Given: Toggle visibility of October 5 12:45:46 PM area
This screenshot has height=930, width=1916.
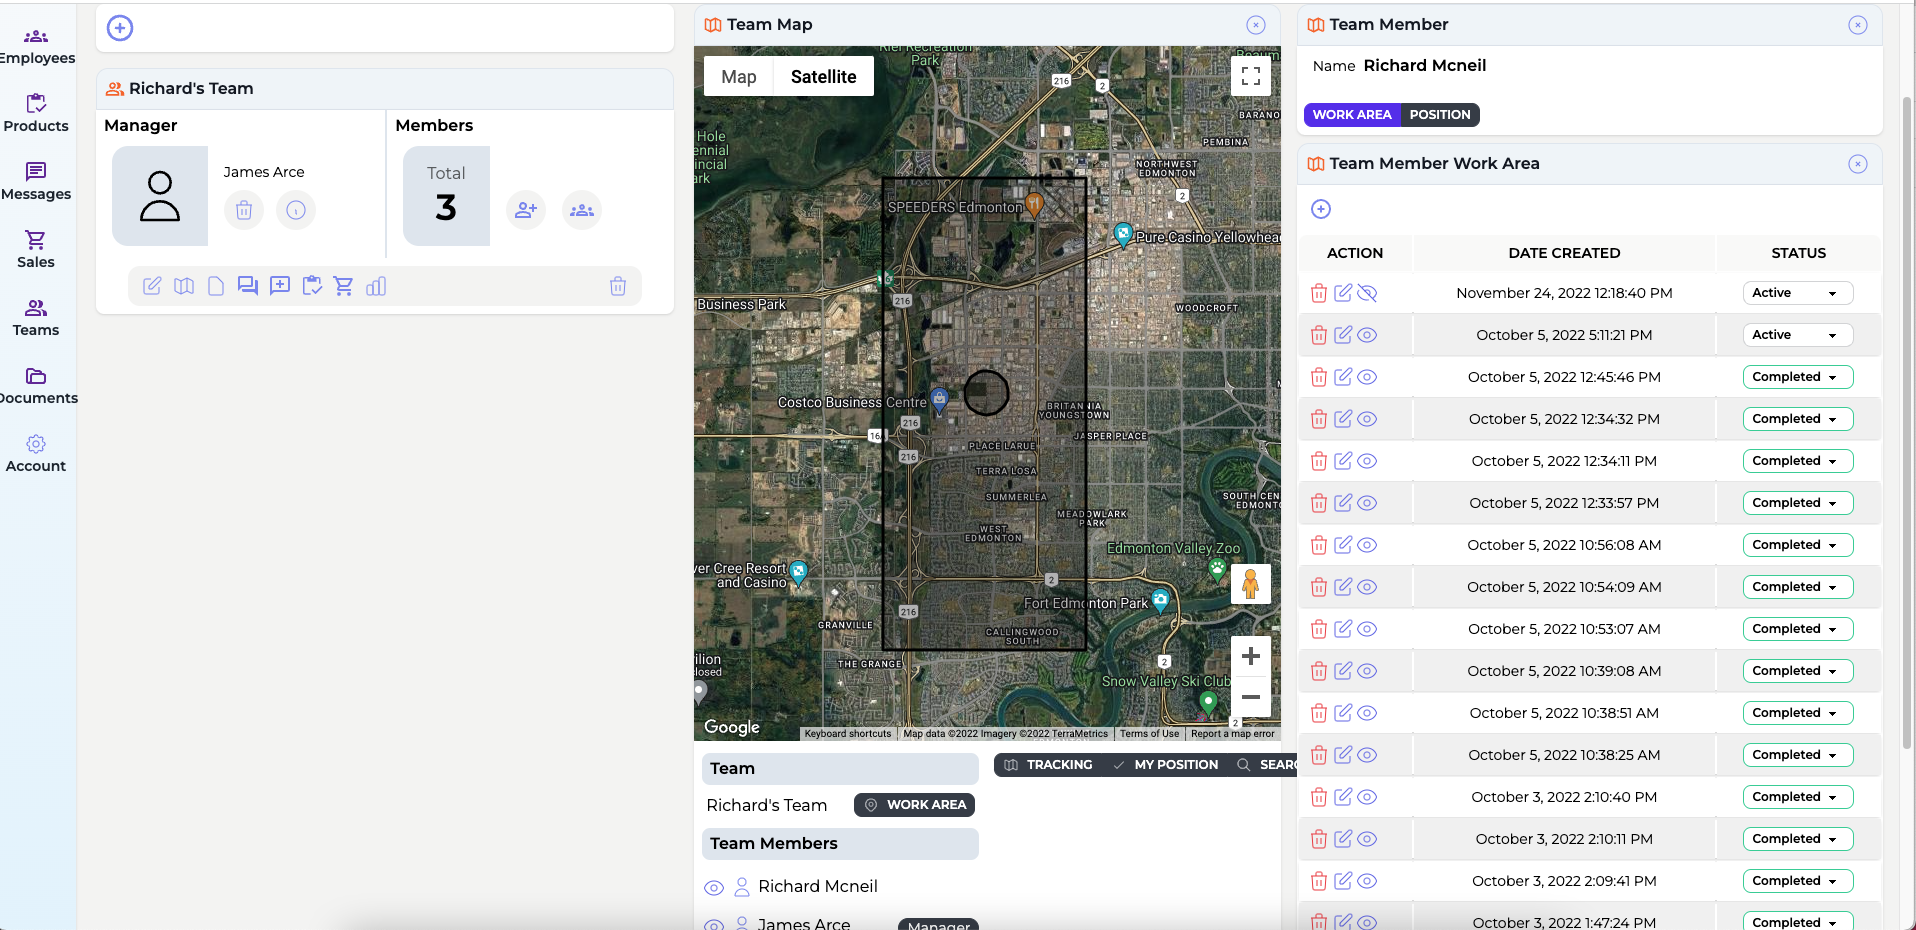Looking at the screenshot, I should (1367, 377).
